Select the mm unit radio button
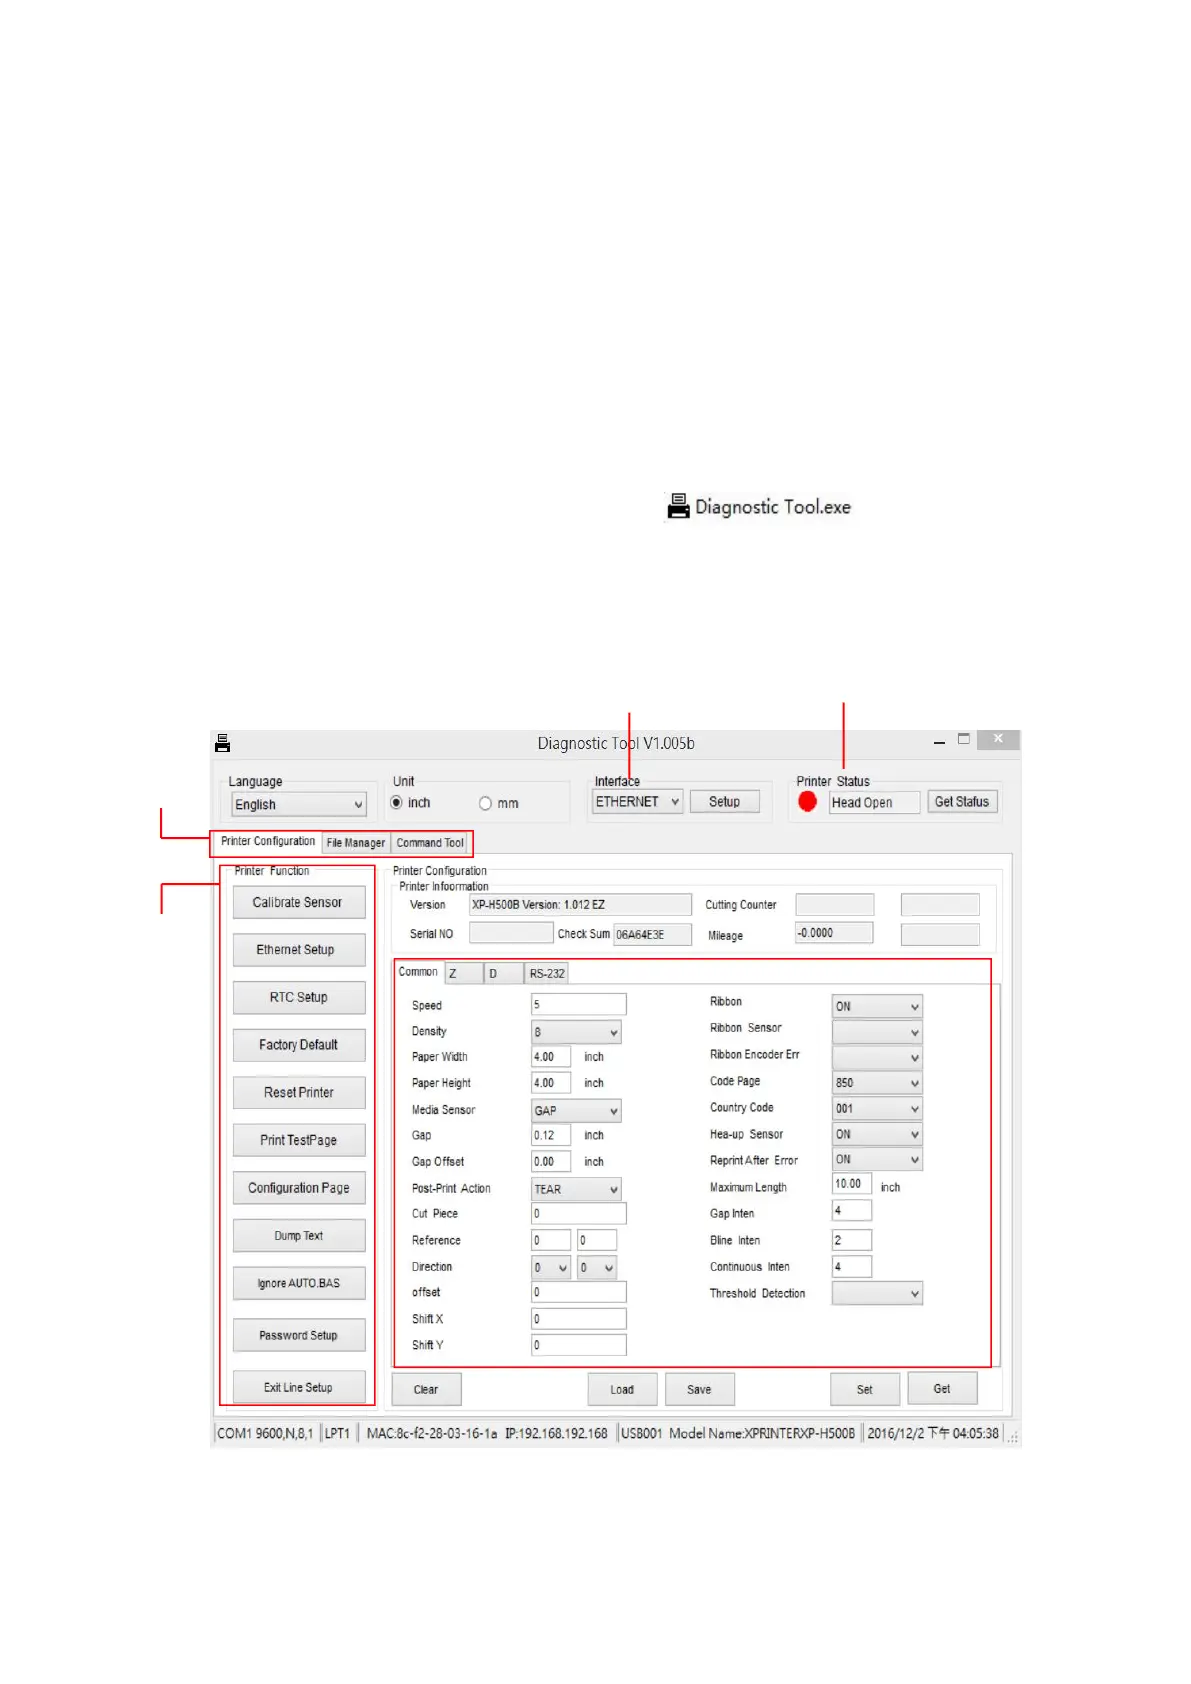This screenshot has height=1684, width=1191. 485,803
